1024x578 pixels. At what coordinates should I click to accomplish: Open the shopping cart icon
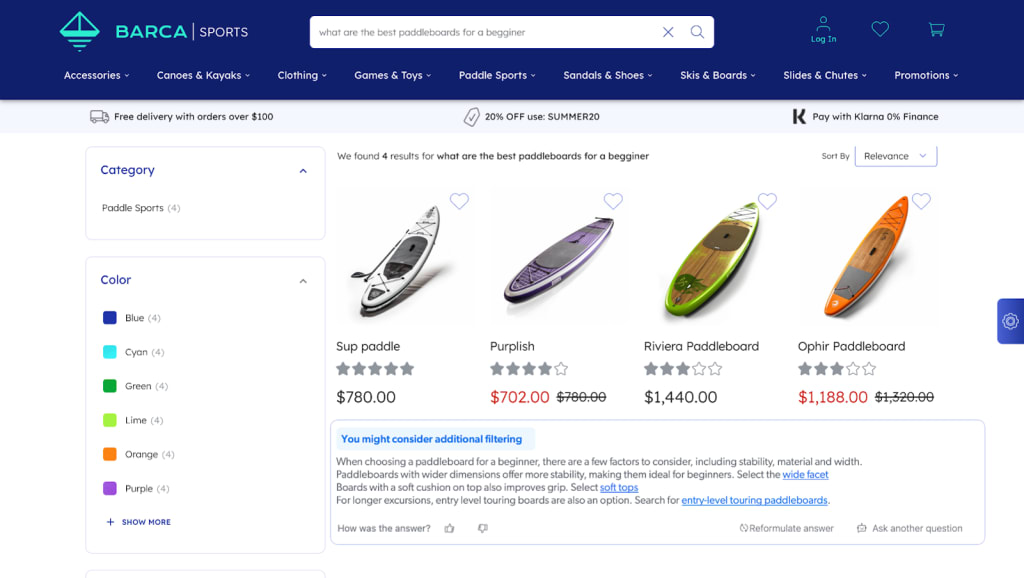[936, 30]
